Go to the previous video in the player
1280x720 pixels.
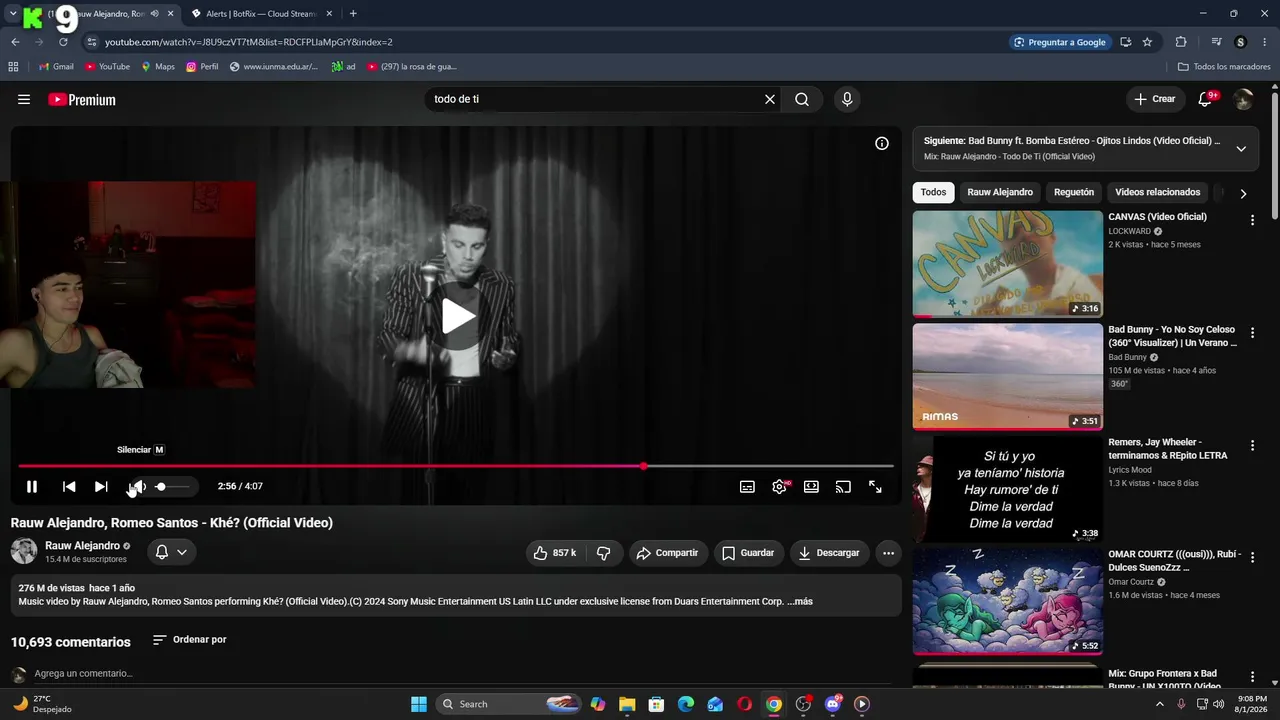click(x=69, y=487)
